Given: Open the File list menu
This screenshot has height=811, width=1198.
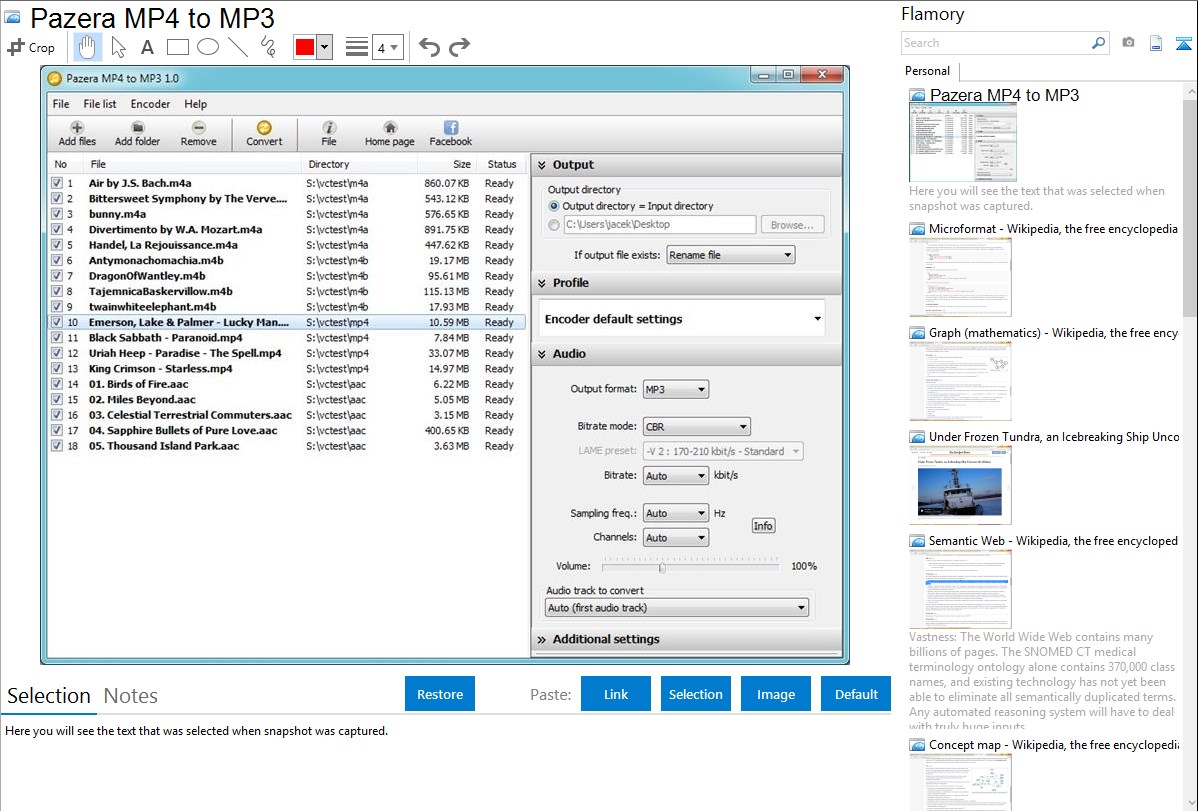Looking at the screenshot, I should point(99,104).
